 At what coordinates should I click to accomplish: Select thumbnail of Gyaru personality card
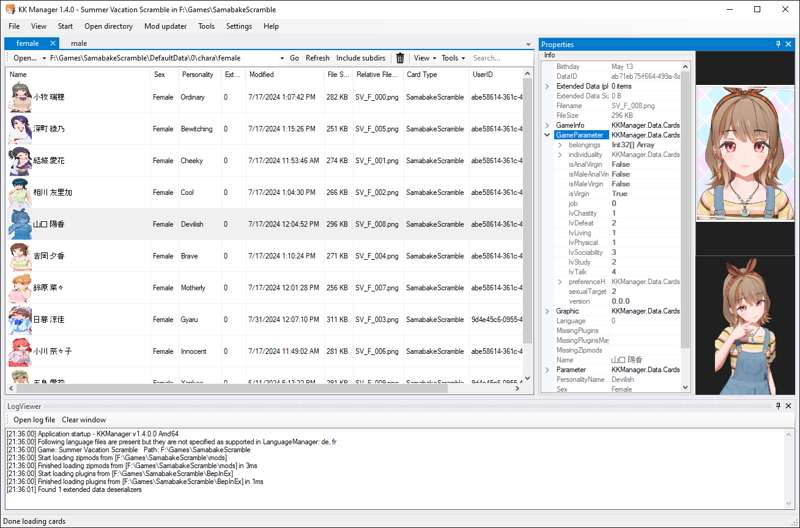tap(20, 319)
